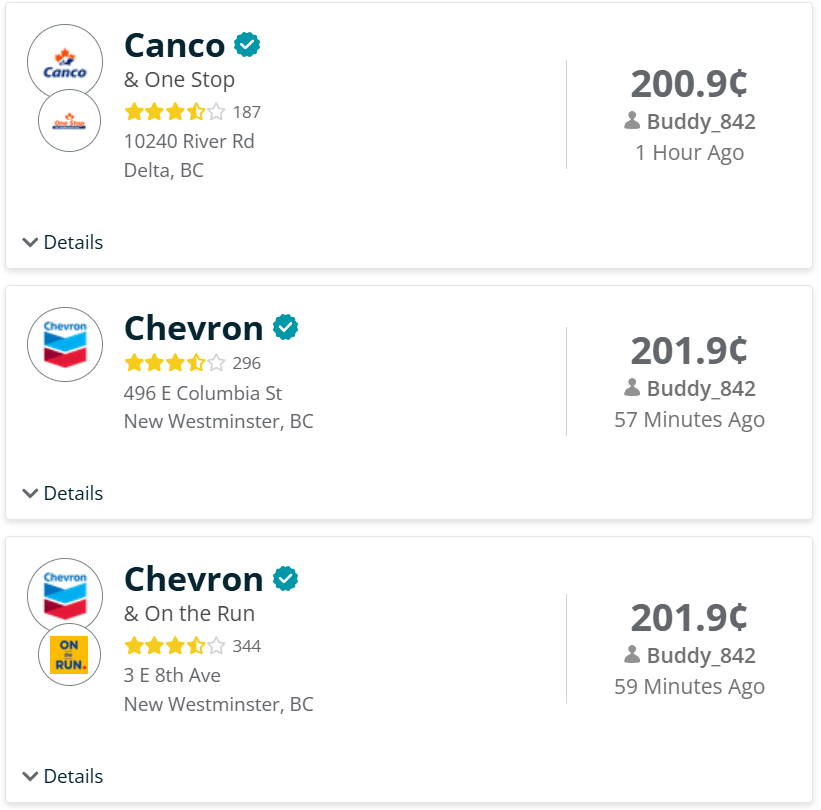The image size is (821, 810).
Task: Click the Canco star rating with 187 reviews
Action: (x=175, y=111)
